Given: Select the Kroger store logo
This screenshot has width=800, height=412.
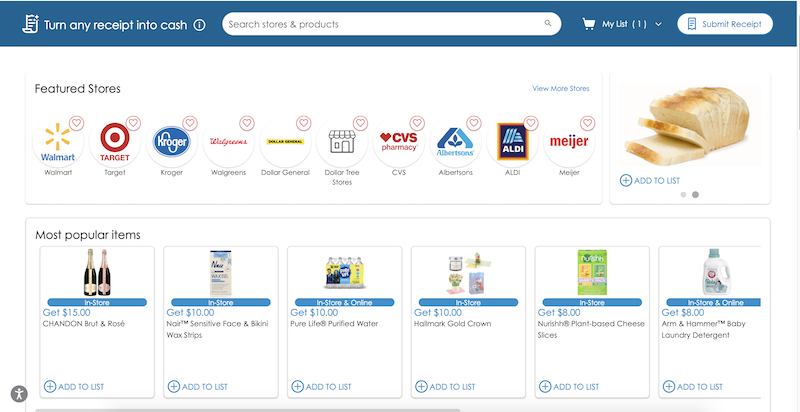Looking at the screenshot, I should coord(171,142).
